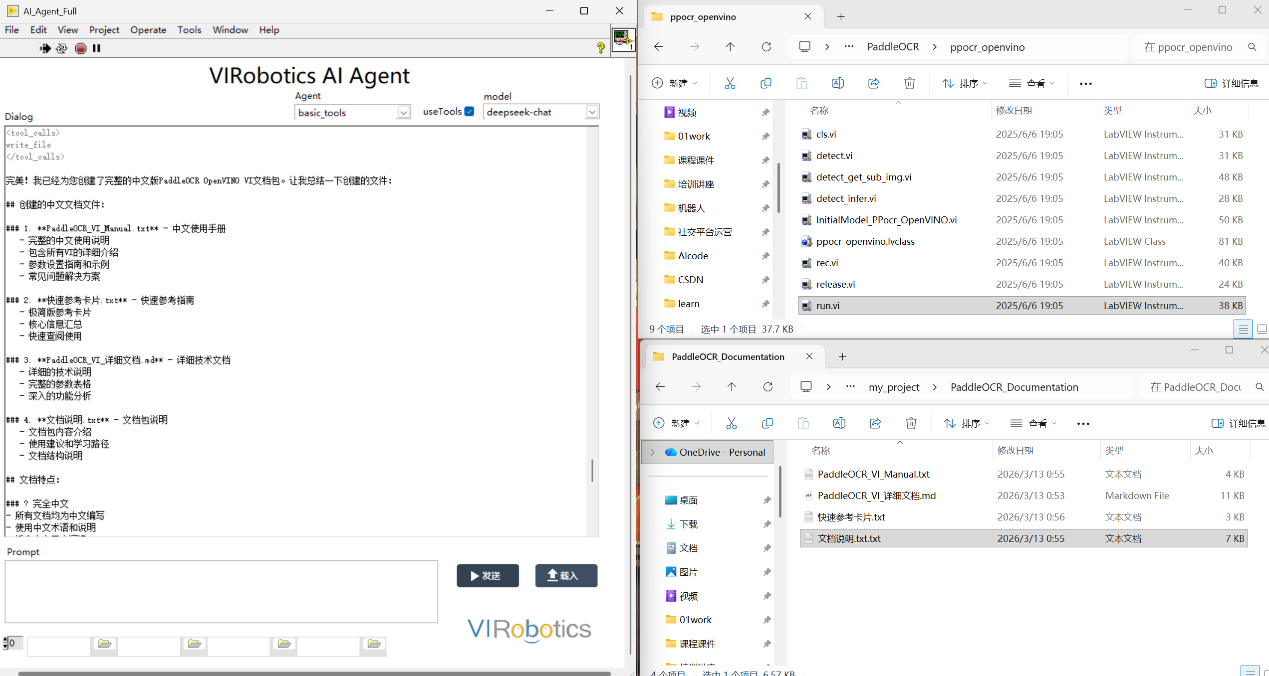Pause the running VI

(97, 48)
